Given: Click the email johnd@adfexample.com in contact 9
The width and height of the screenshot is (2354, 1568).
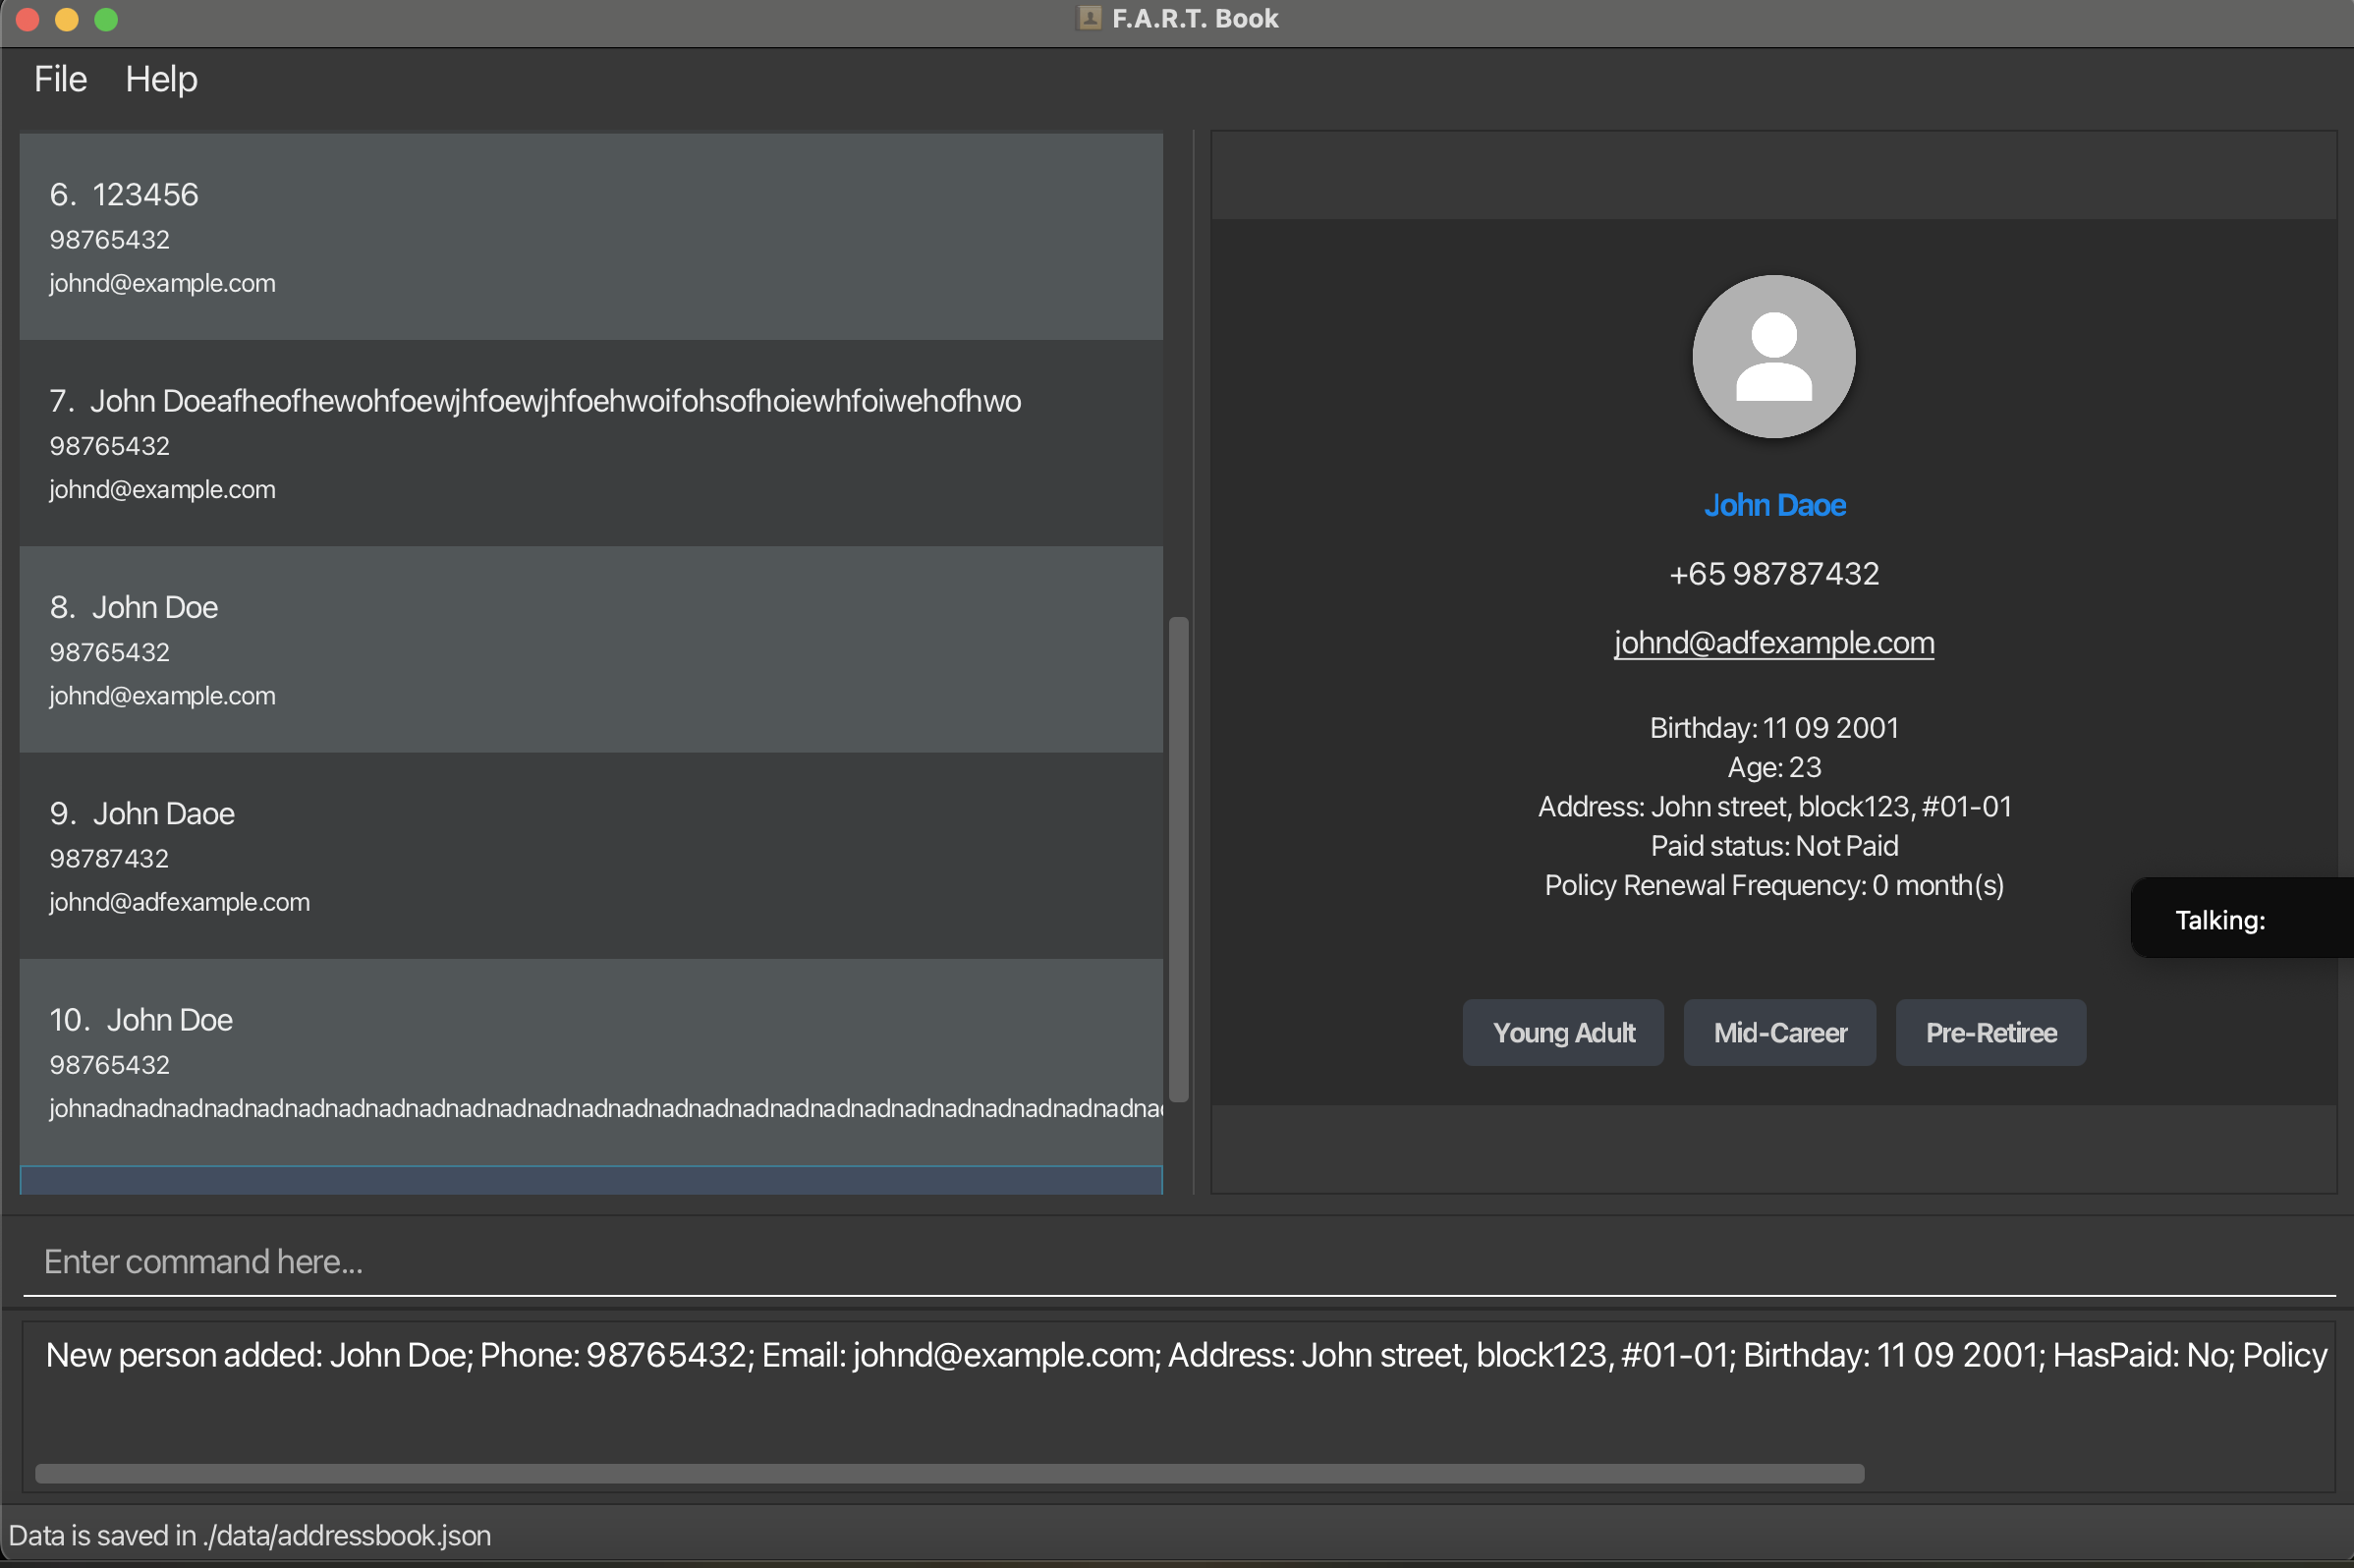Looking at the screenshot, I should coord(179,902).
